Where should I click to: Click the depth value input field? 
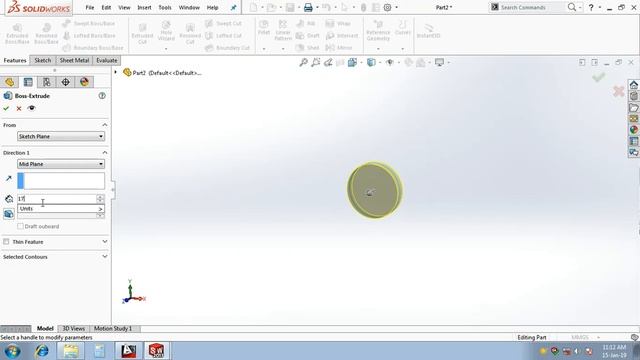pyautogui.click(x=57, y=199)
